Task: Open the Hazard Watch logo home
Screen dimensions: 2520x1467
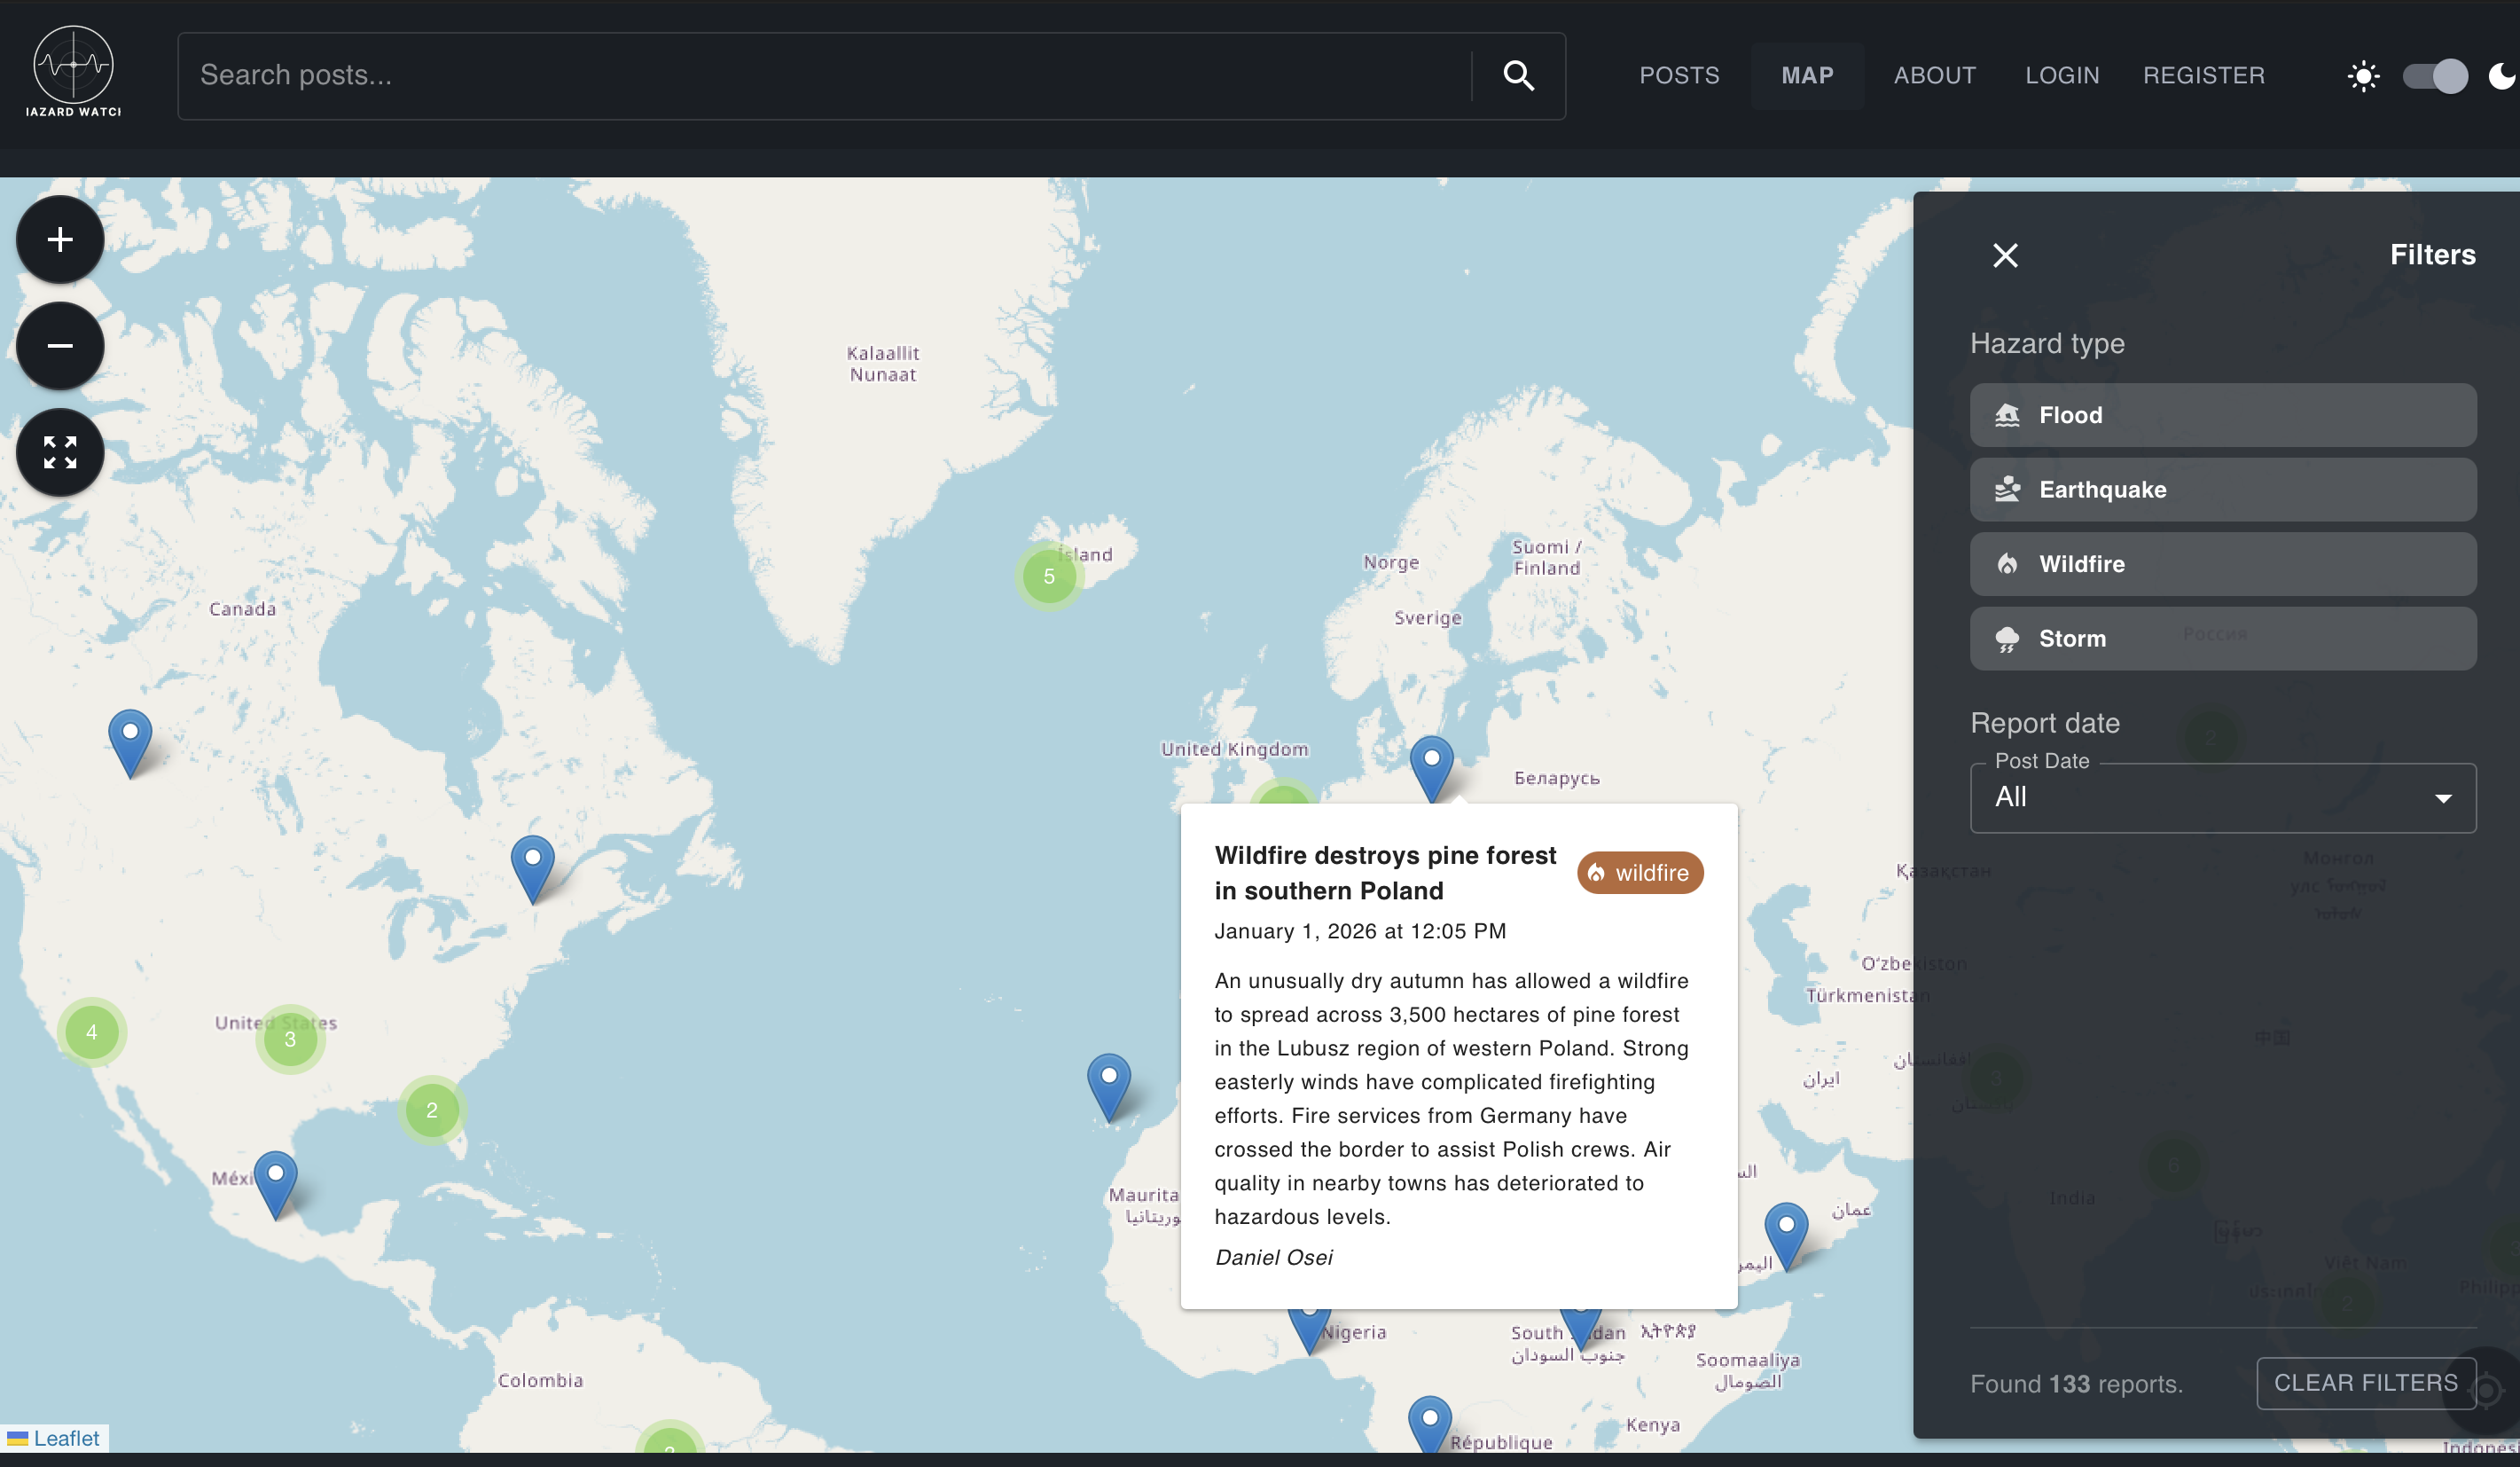Action: 73,73
